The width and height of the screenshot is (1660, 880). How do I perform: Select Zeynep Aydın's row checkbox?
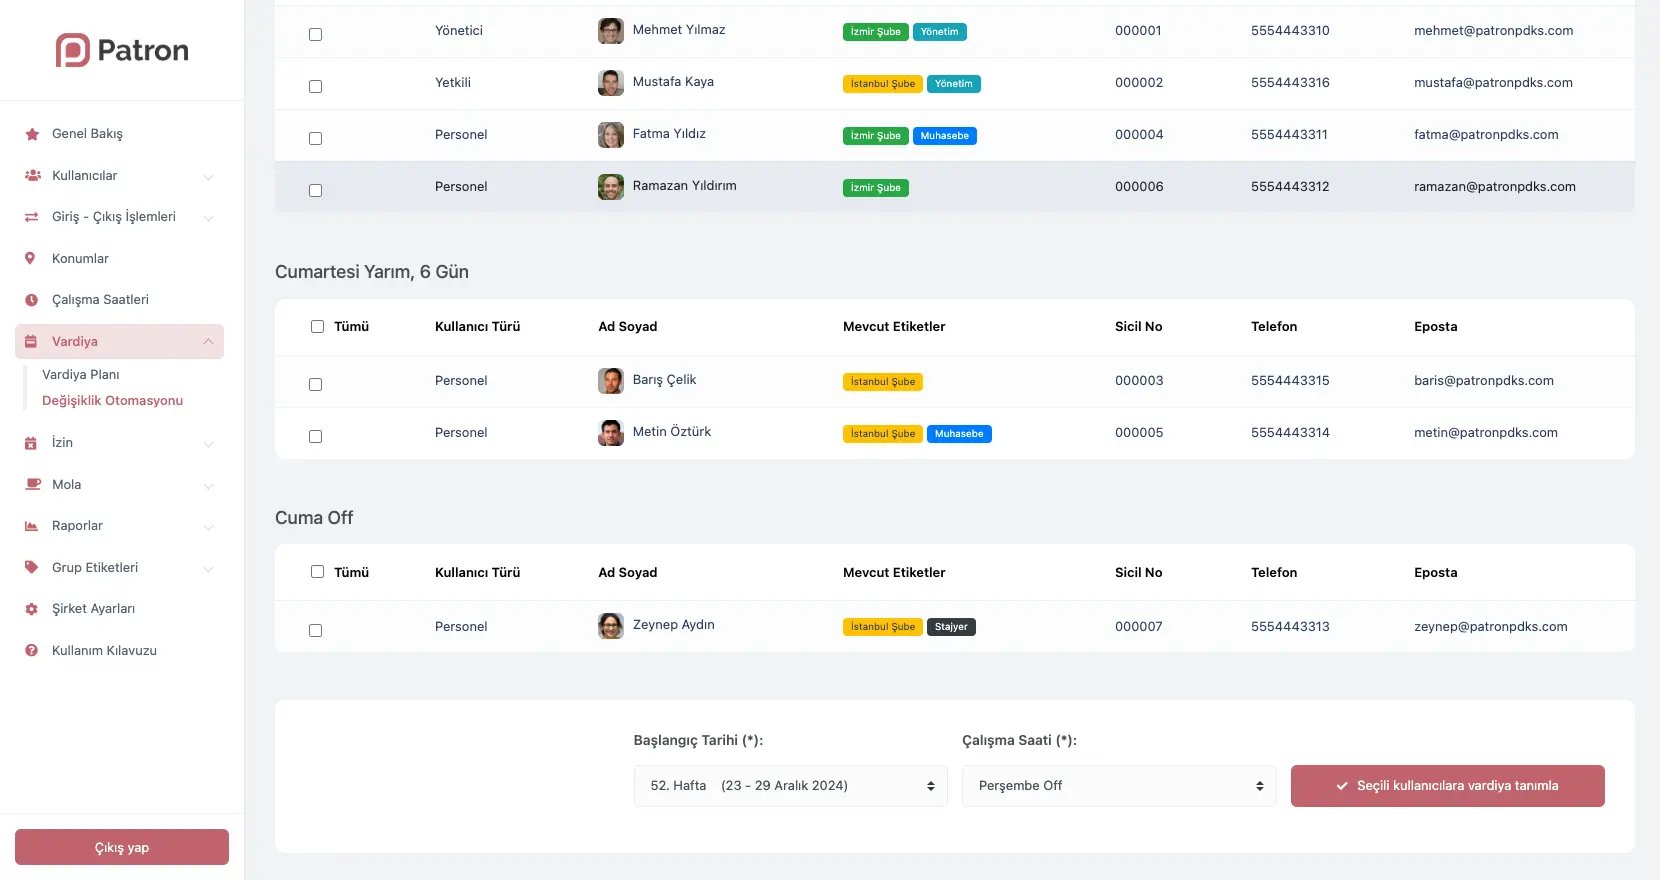(x=315, y=630)
